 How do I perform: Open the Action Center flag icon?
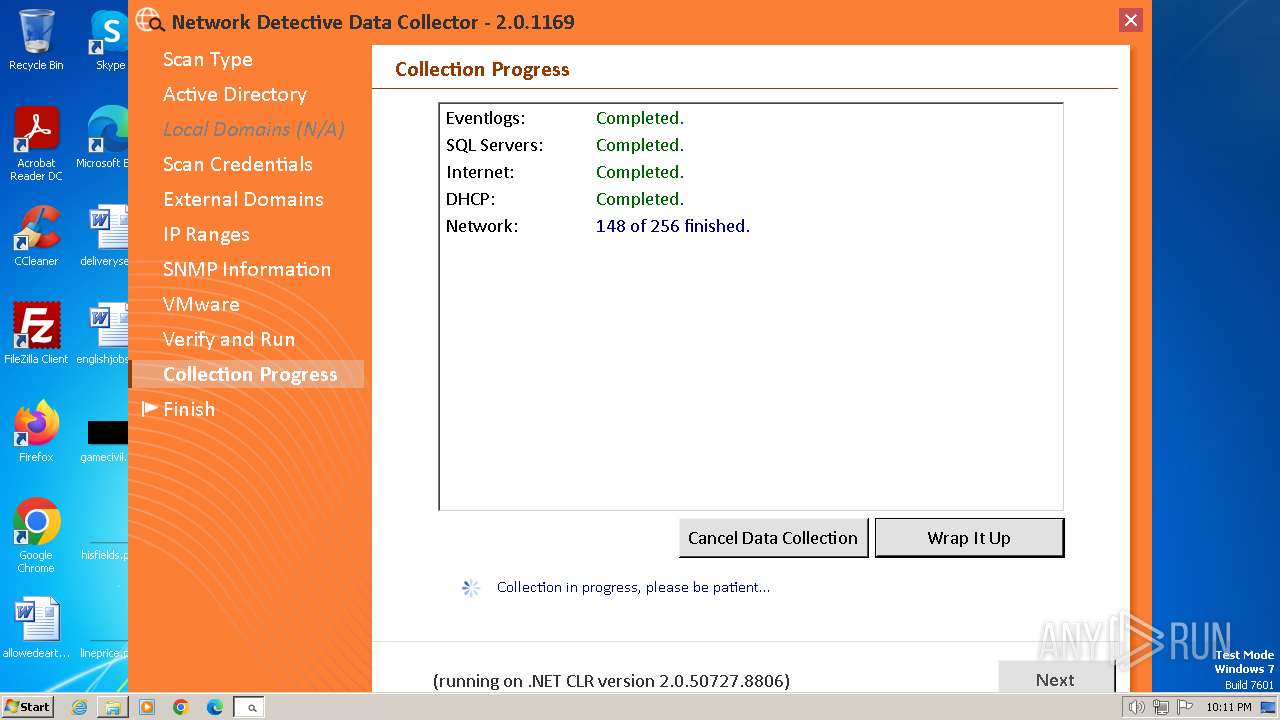coord(1183,707)
